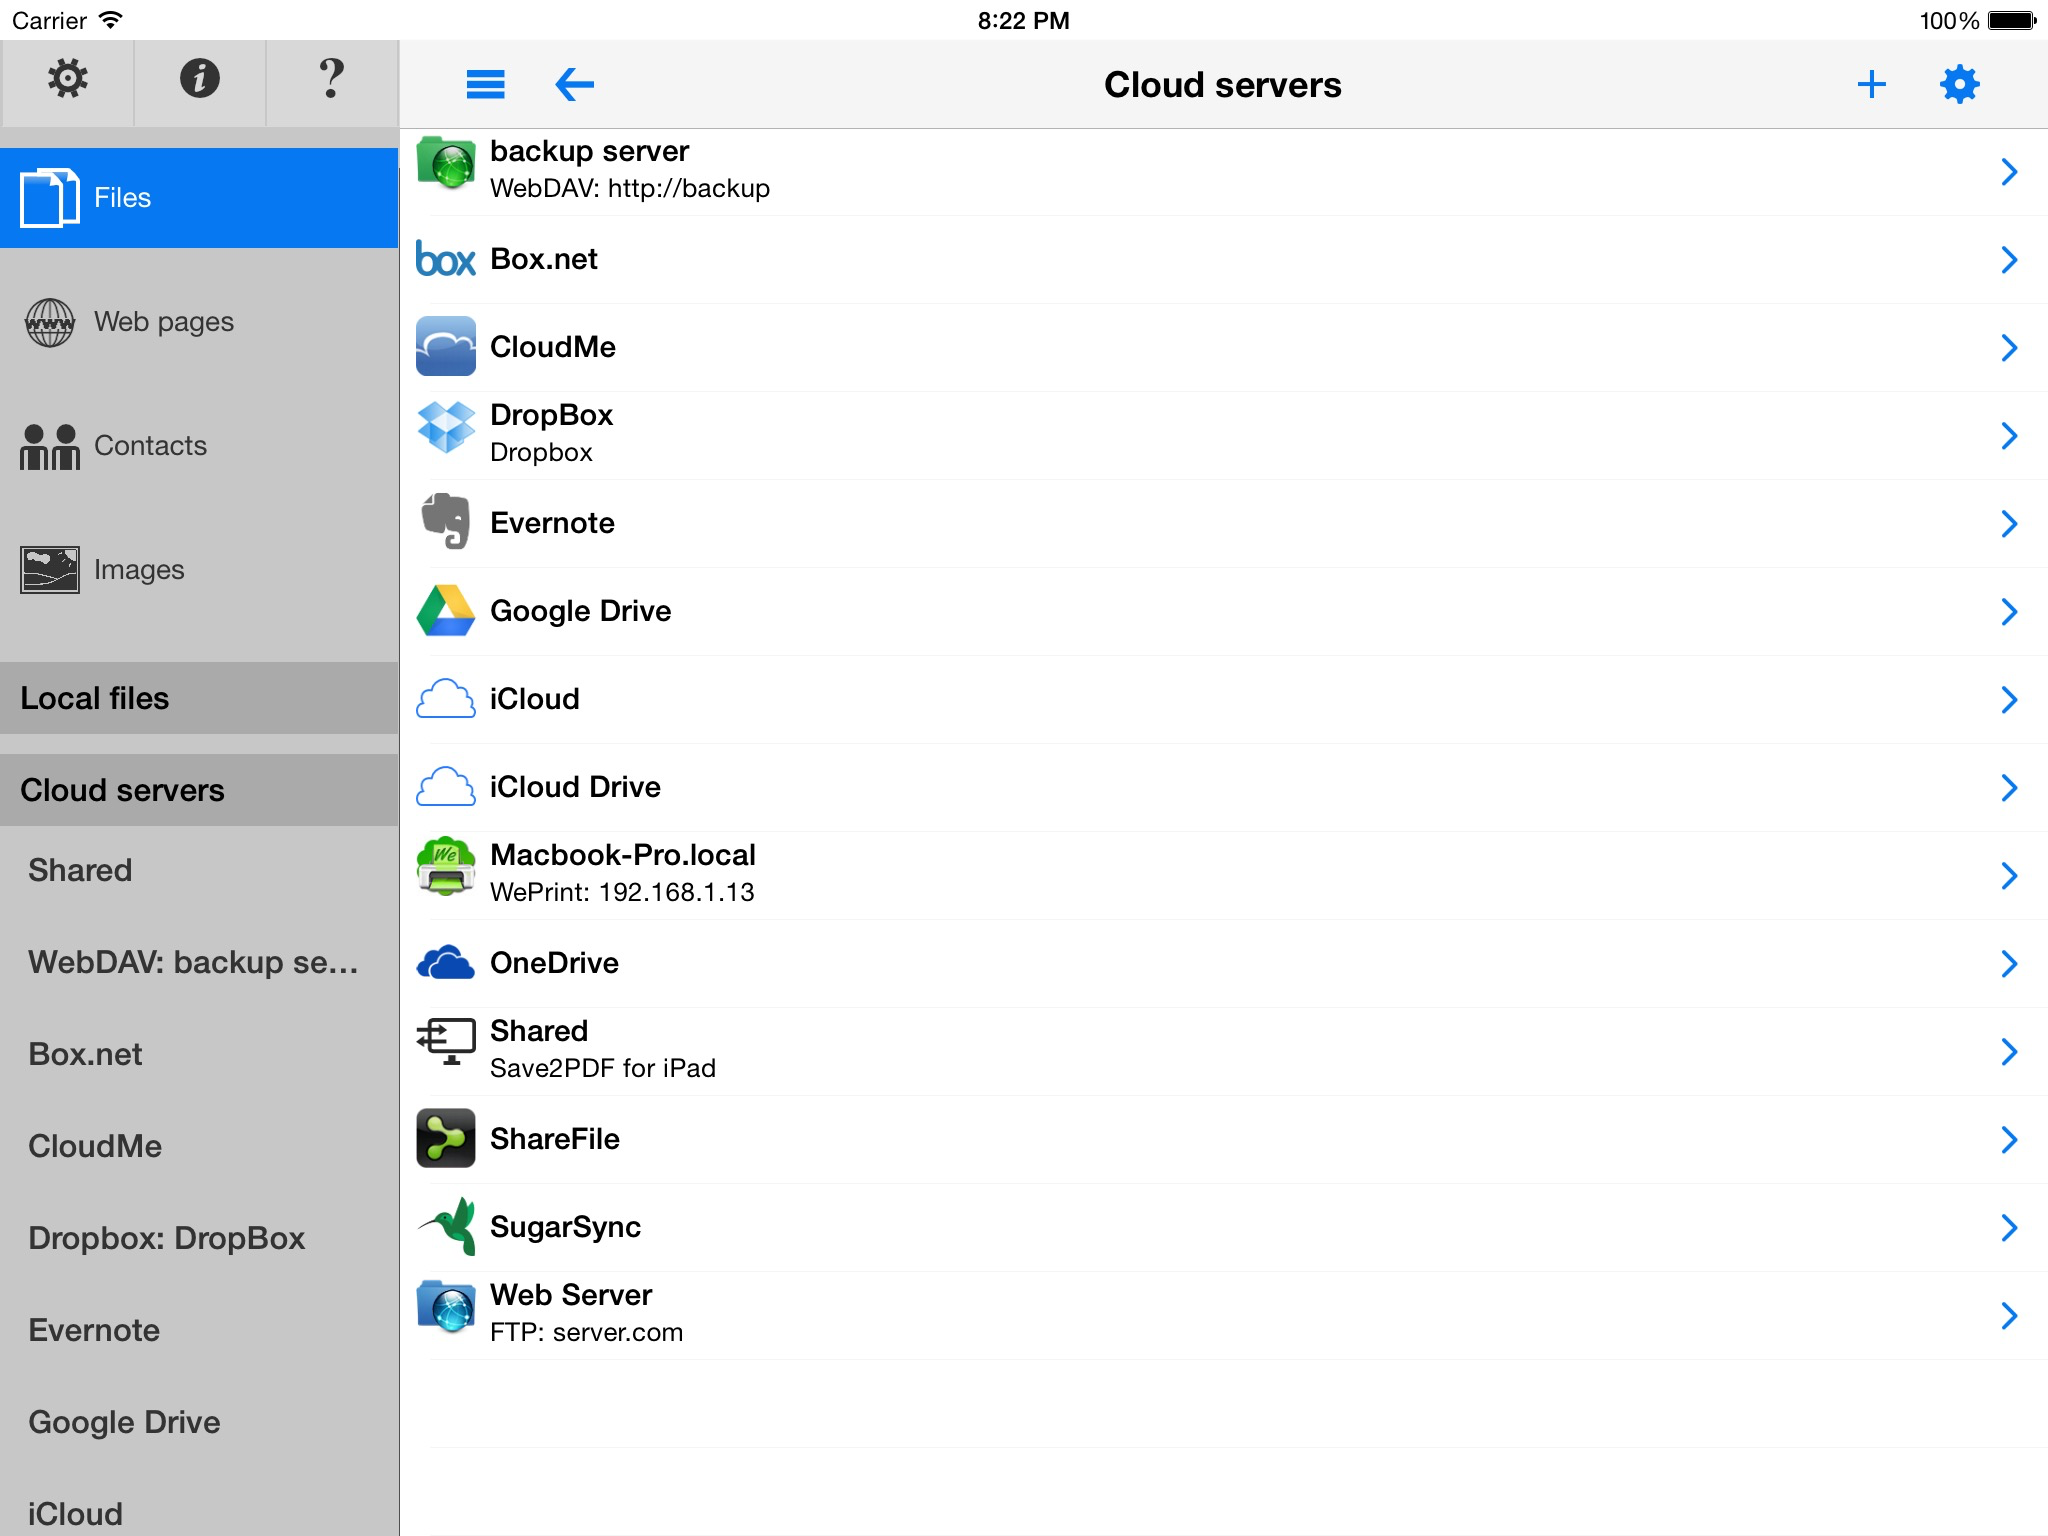2048x1536 pixels.
Task: Tap the ShareFile app icon
Action: click(x=446, y=1138)
